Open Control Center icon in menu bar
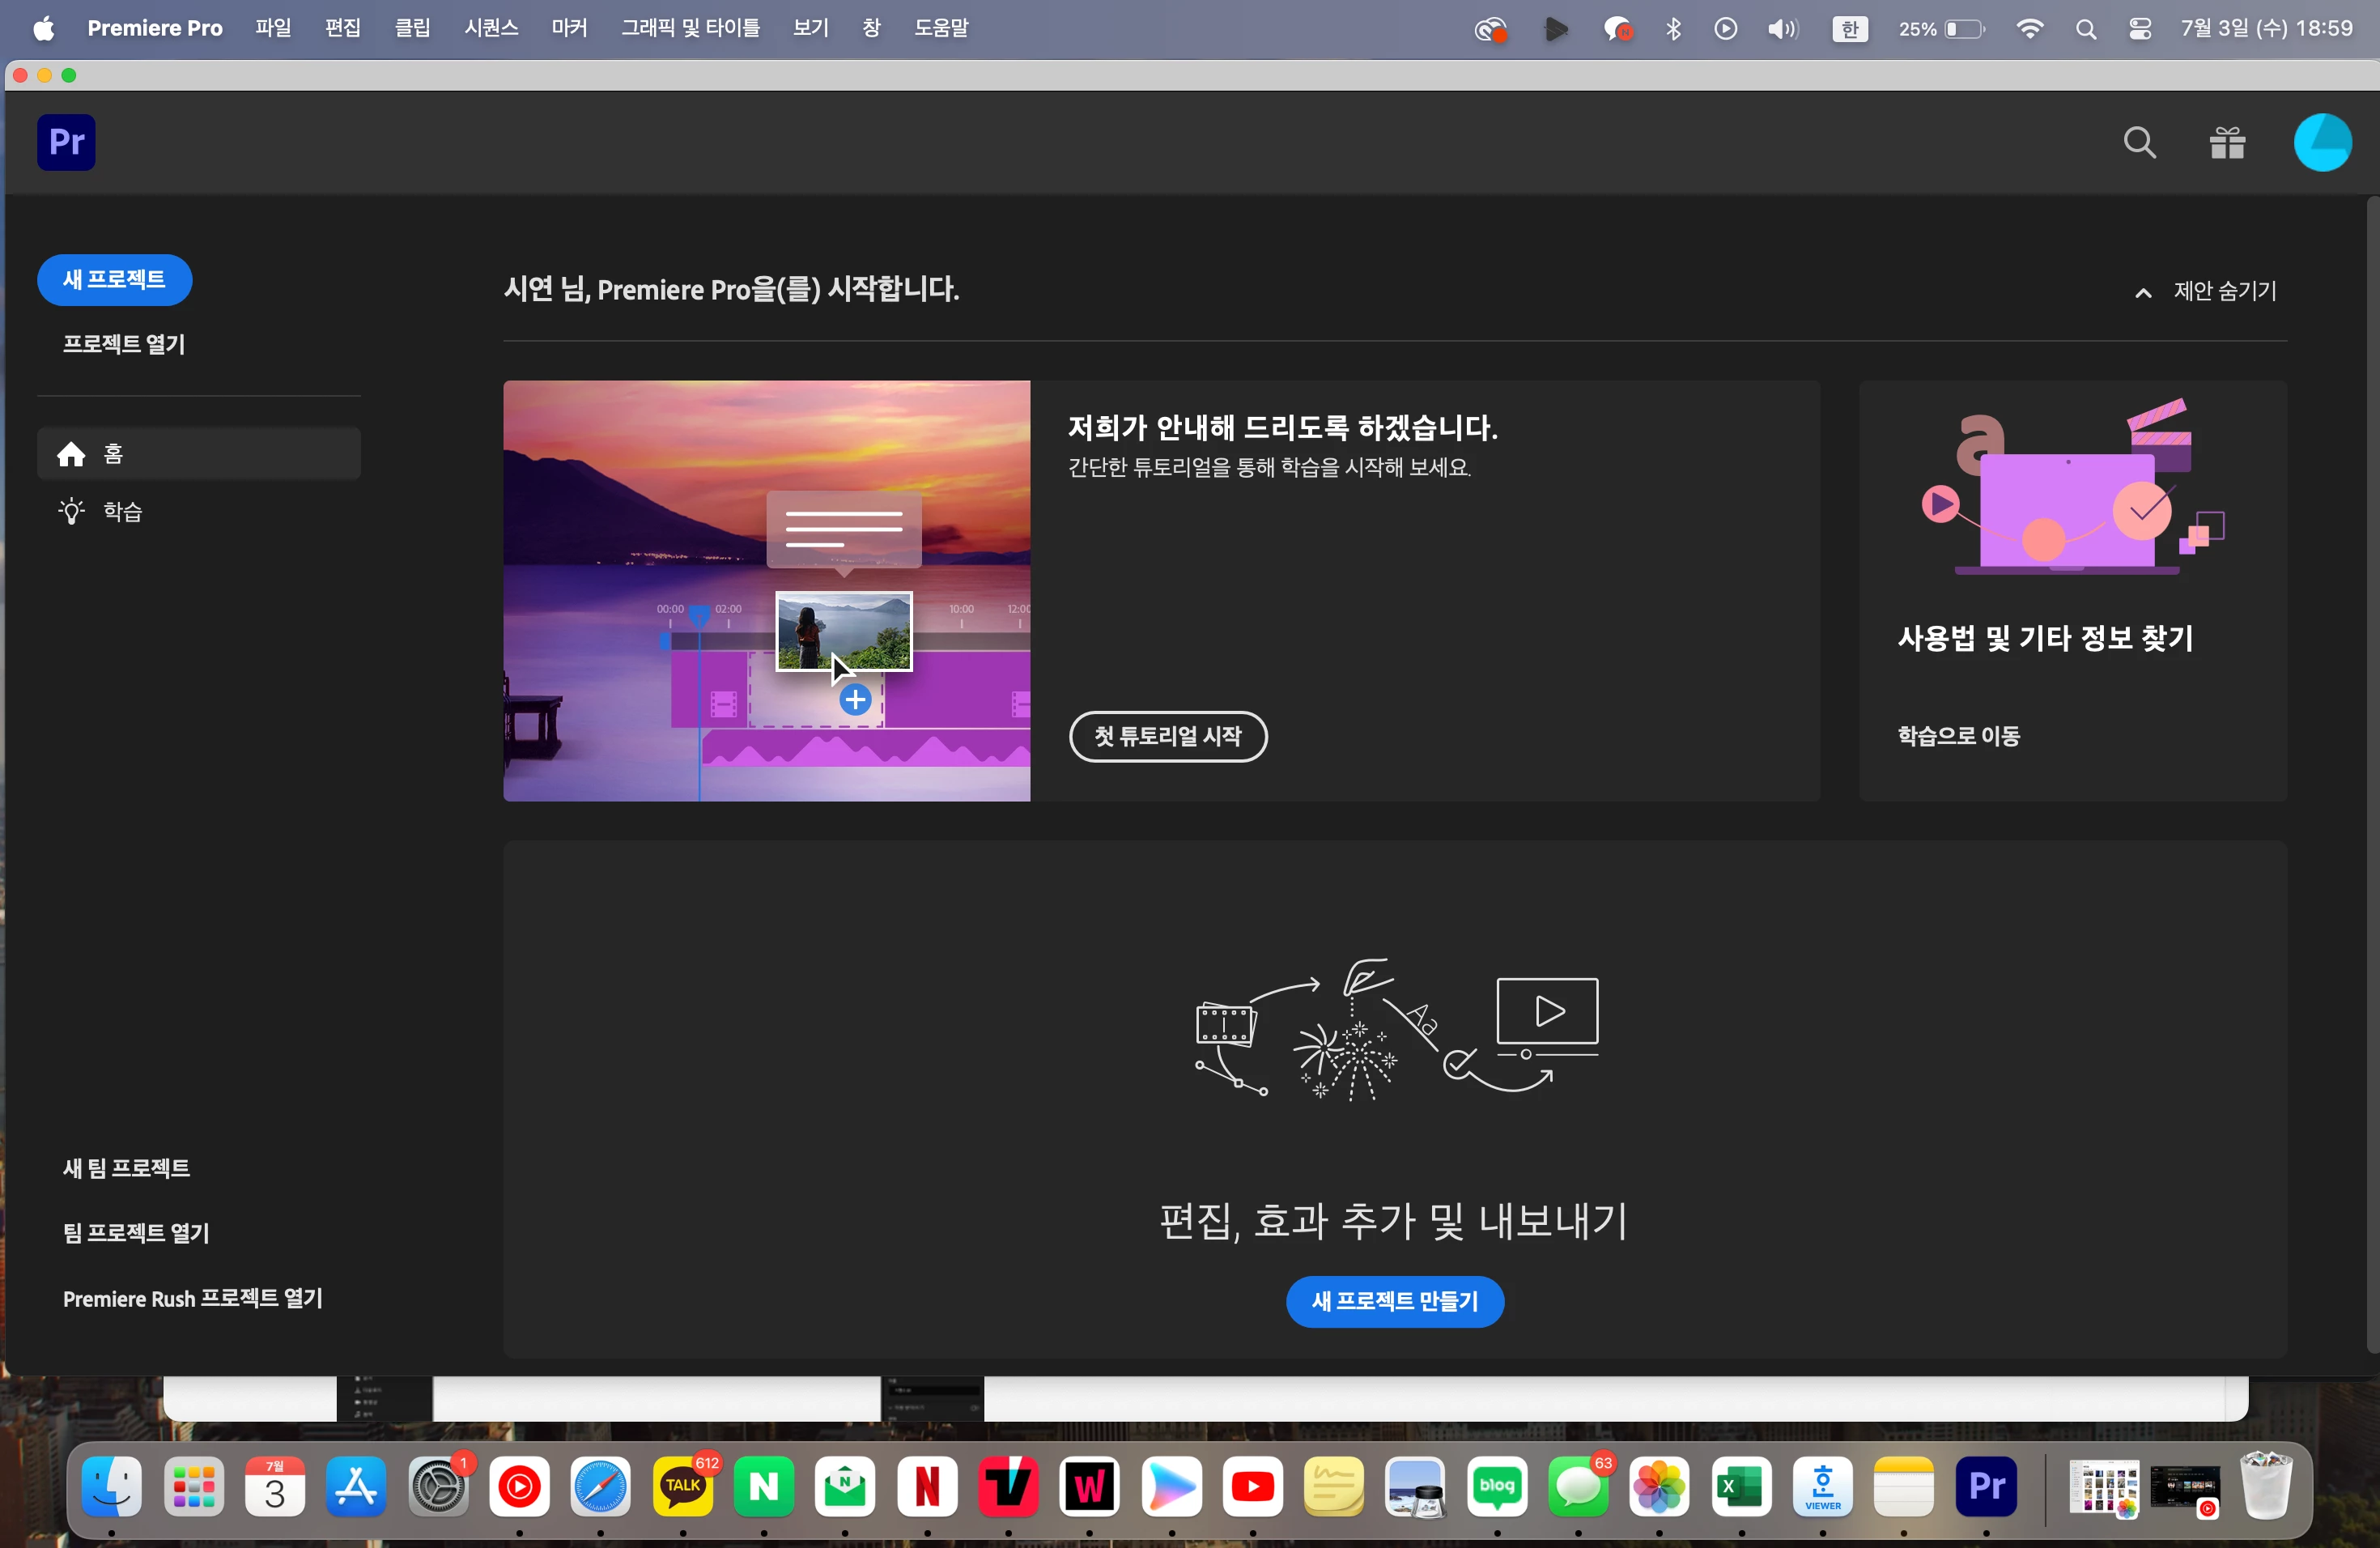This screenshot has width=2380, height=1548. [x=2140, y=29]
